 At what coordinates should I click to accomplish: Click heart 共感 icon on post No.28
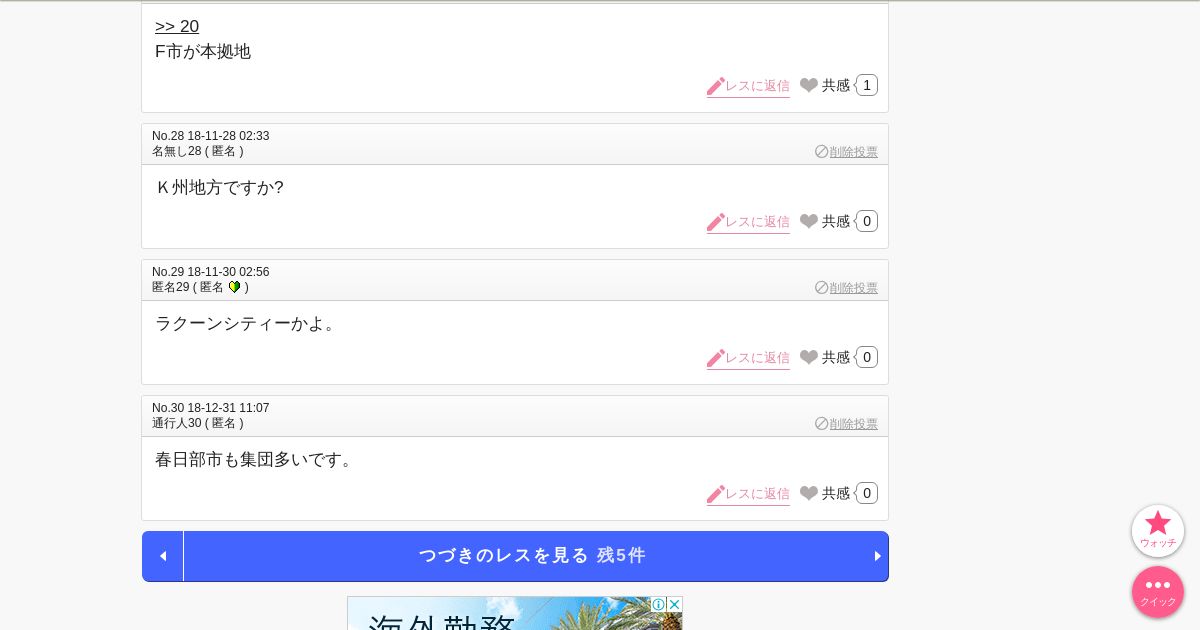pyautogui.click(x=809, y=221)
